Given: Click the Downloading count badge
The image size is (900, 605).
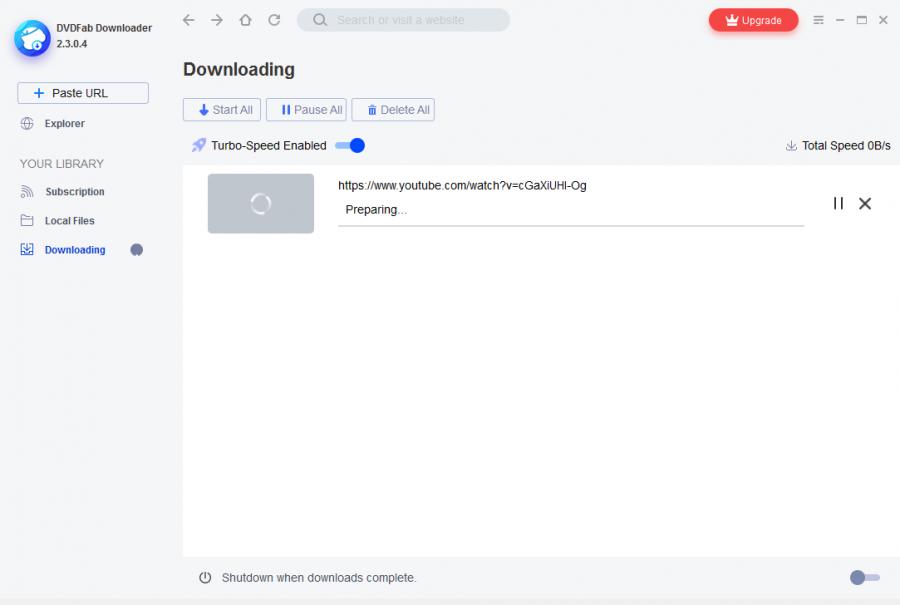Looking at the screenshot, I should tap(137, 250).
